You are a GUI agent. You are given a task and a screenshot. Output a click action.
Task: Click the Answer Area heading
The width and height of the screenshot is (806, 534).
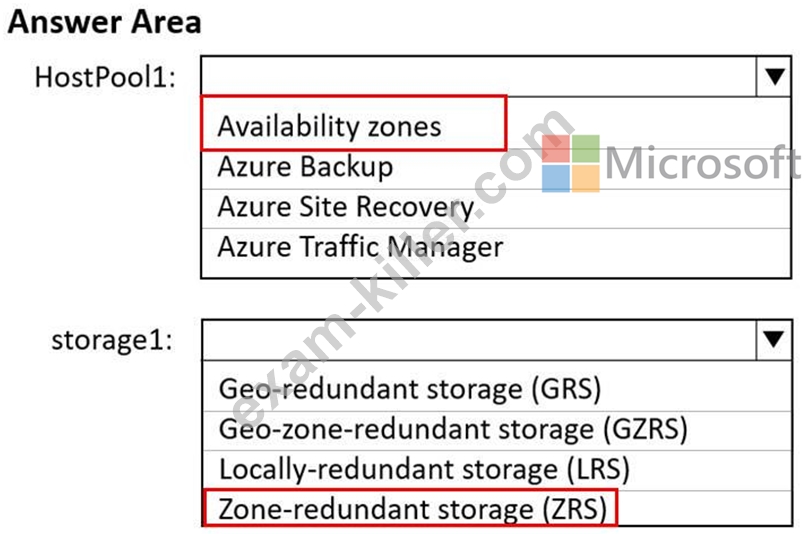coord(104,22)
